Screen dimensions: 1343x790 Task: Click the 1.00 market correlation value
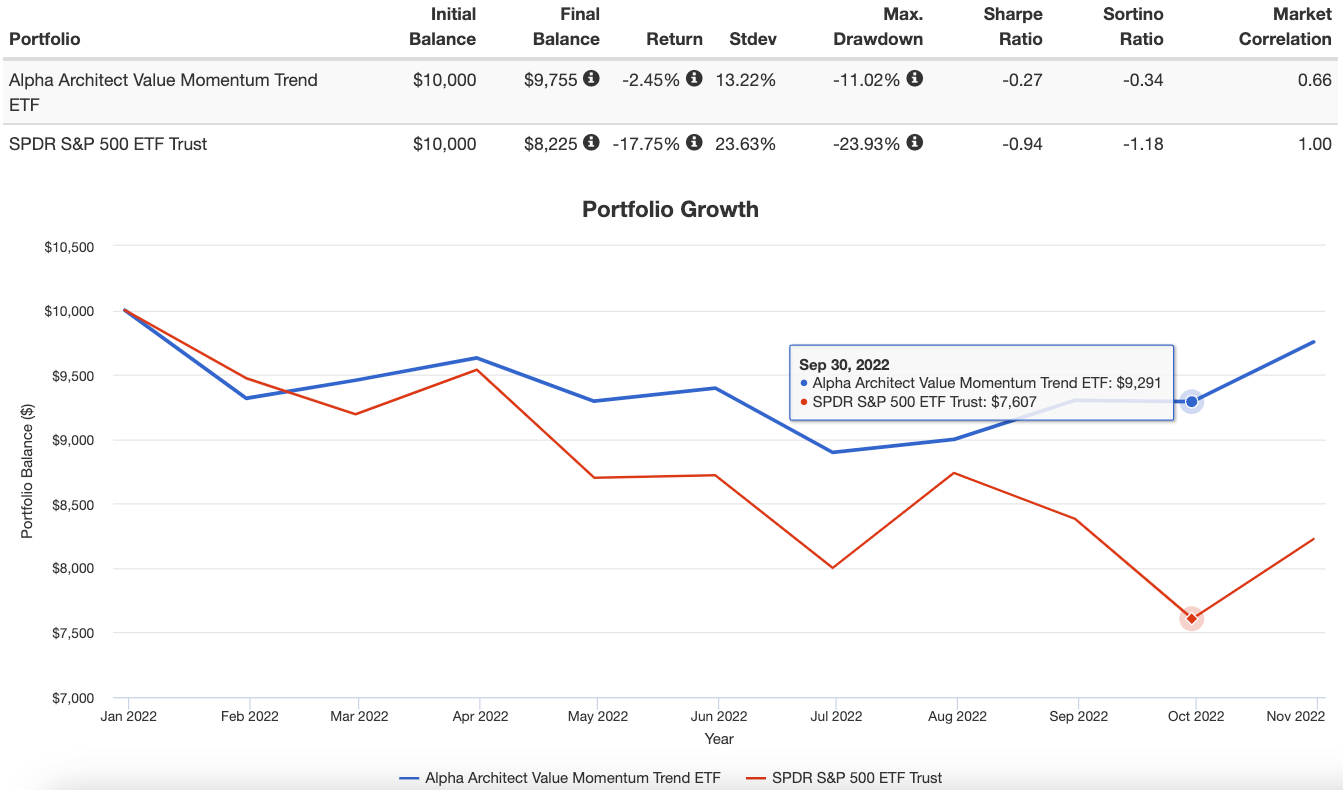point(1315,144)
